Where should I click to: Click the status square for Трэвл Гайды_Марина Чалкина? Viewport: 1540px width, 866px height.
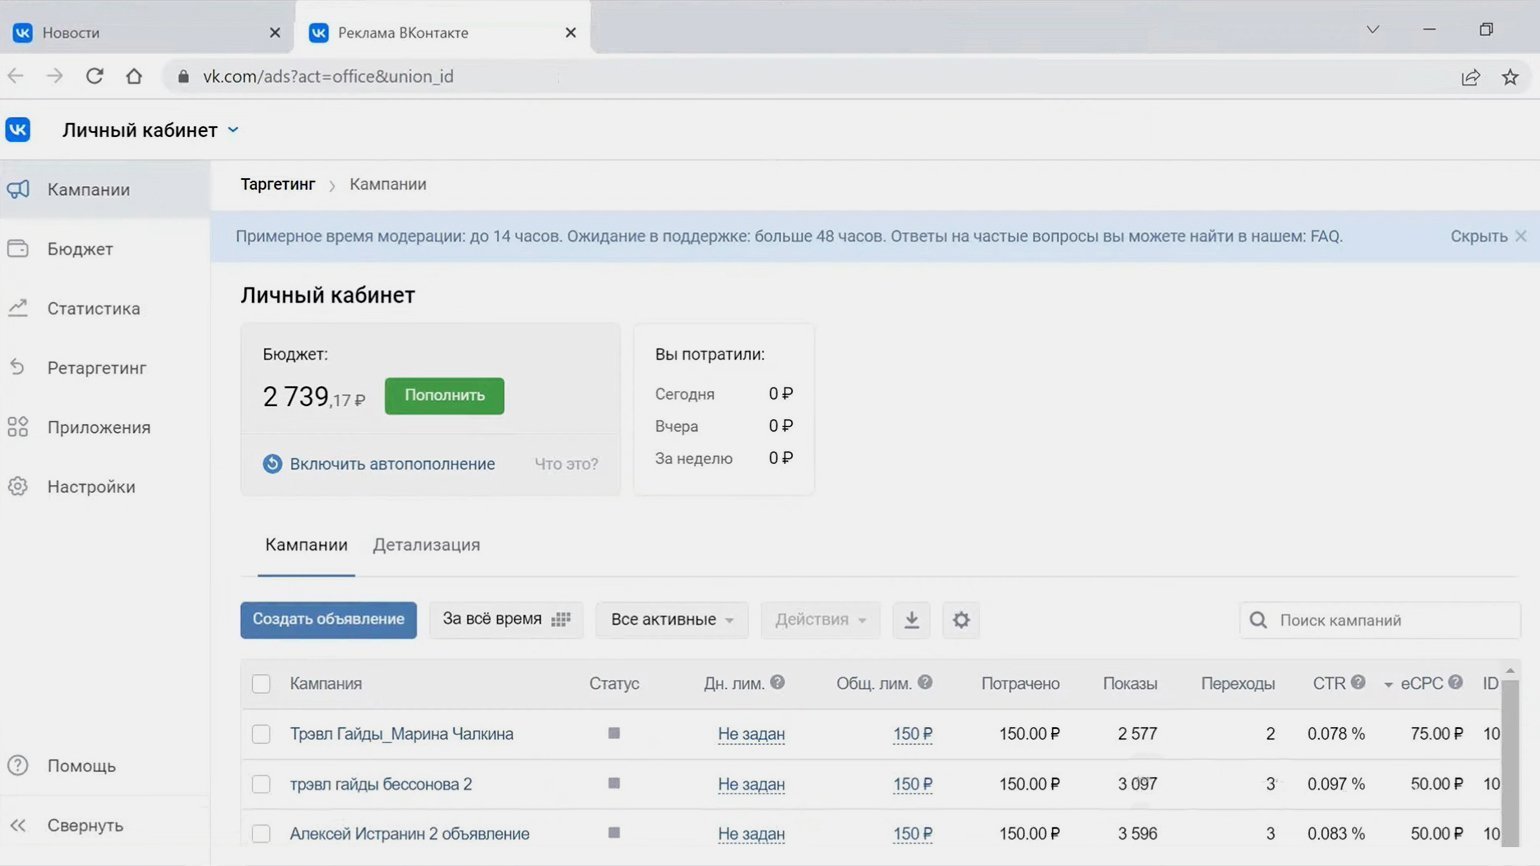point(614,733)
